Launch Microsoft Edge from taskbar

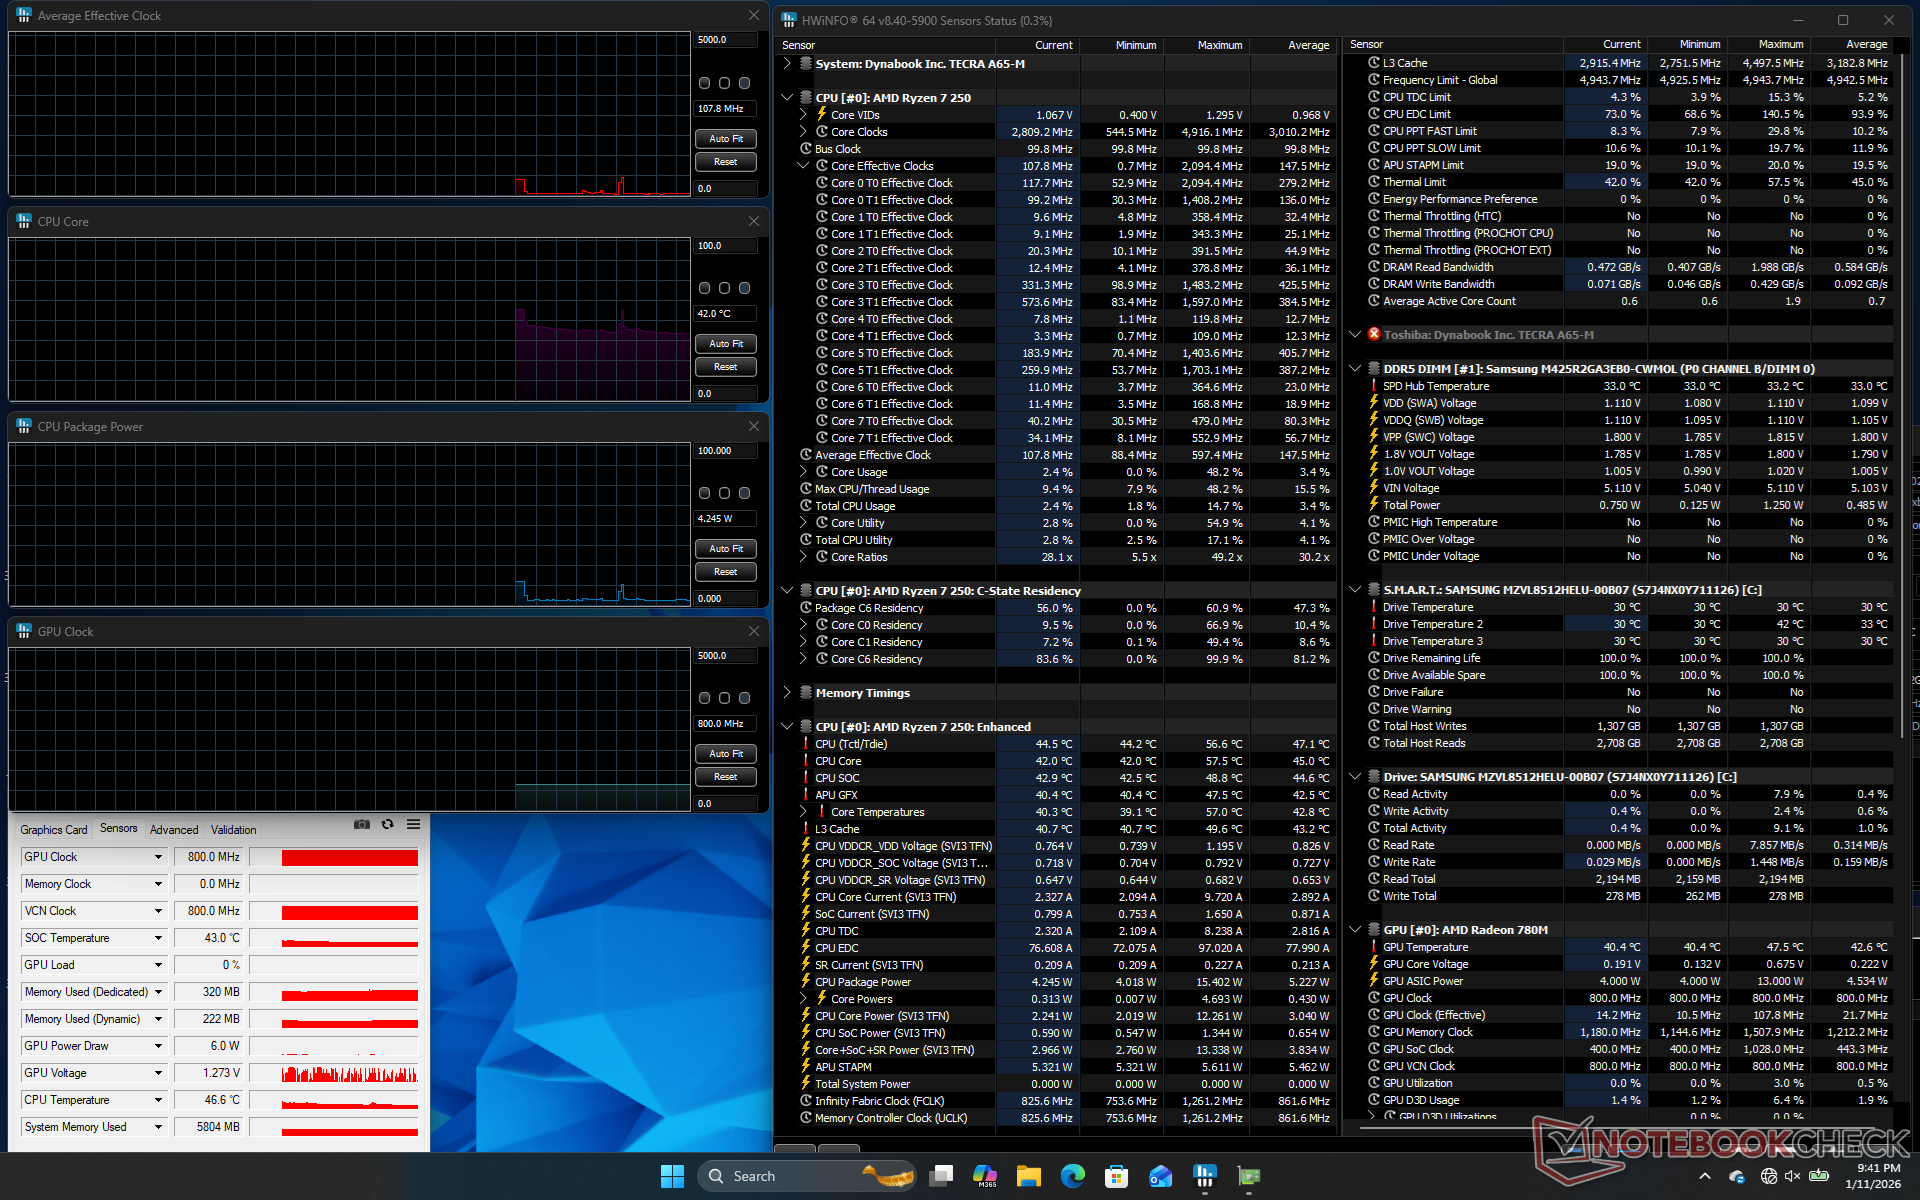pos(1072,1176)
